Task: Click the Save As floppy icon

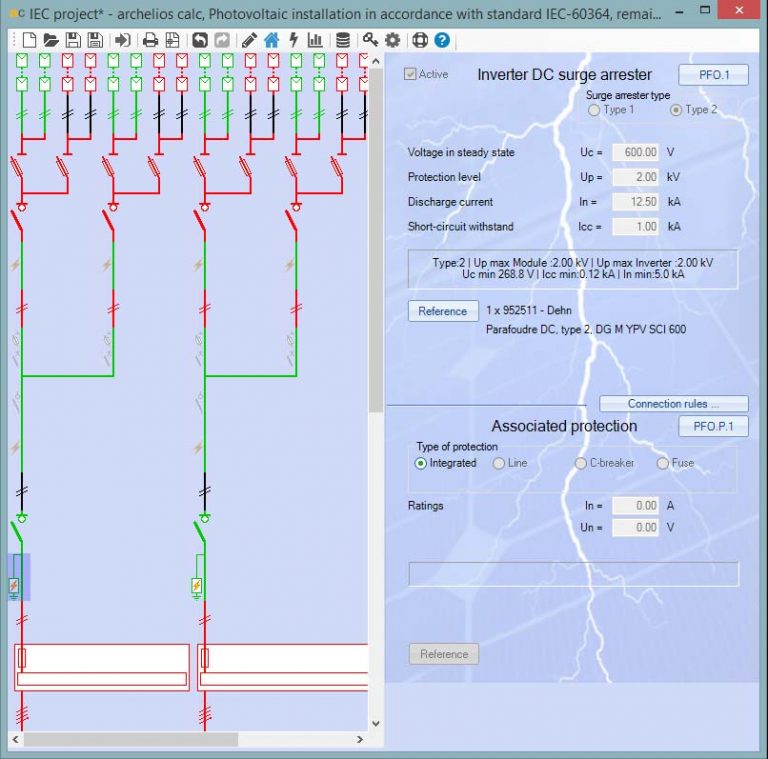Action: [95, 40]
